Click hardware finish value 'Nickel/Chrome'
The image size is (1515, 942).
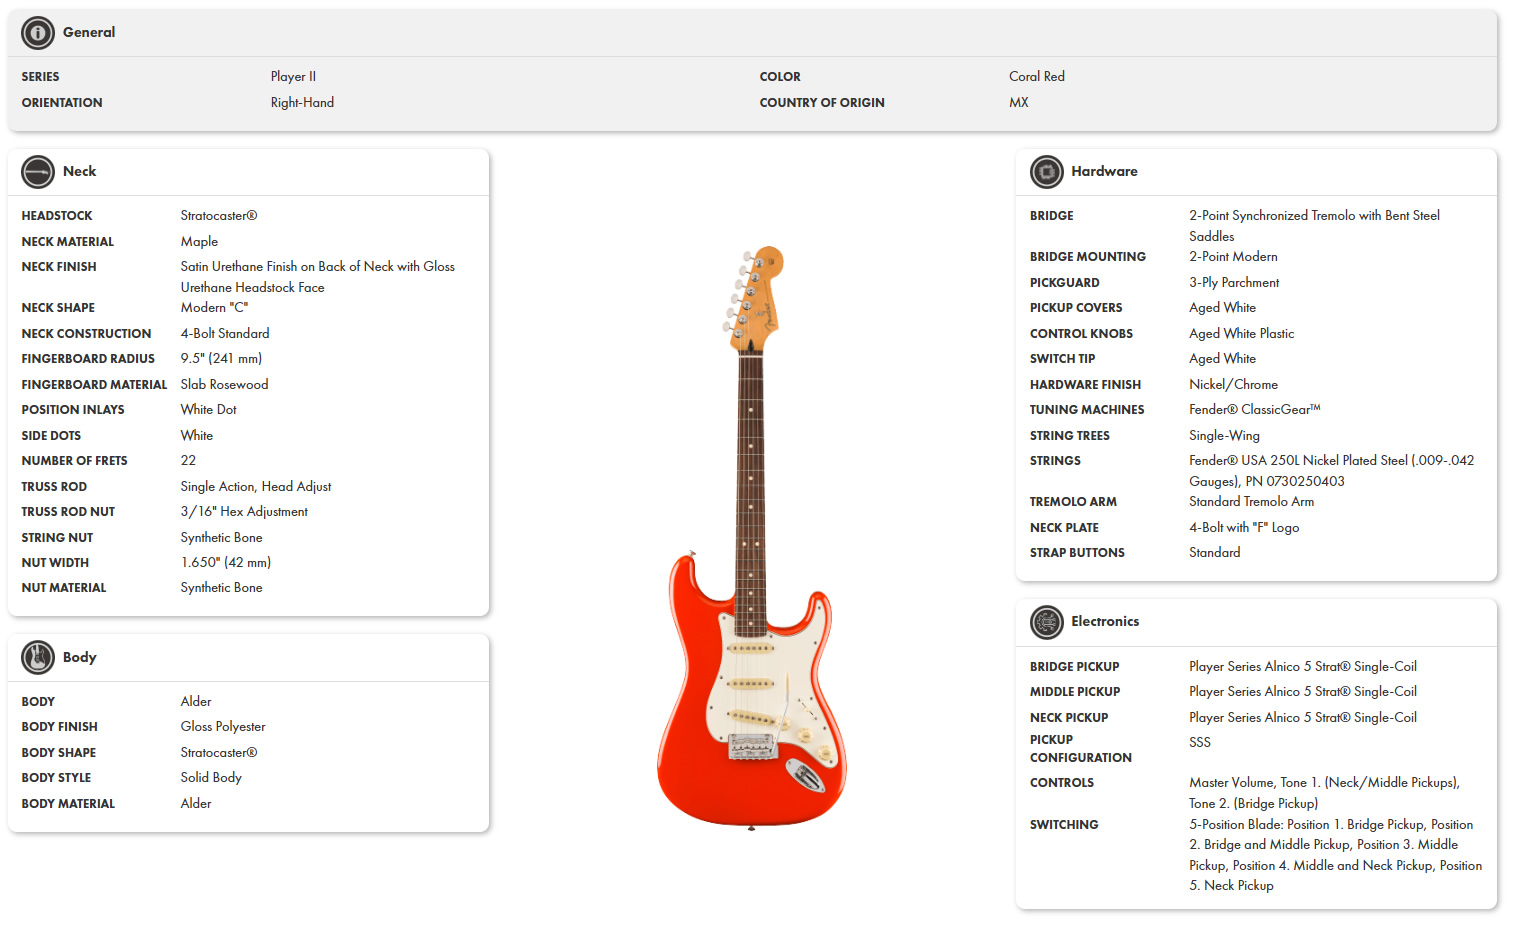coord(1233,384)
